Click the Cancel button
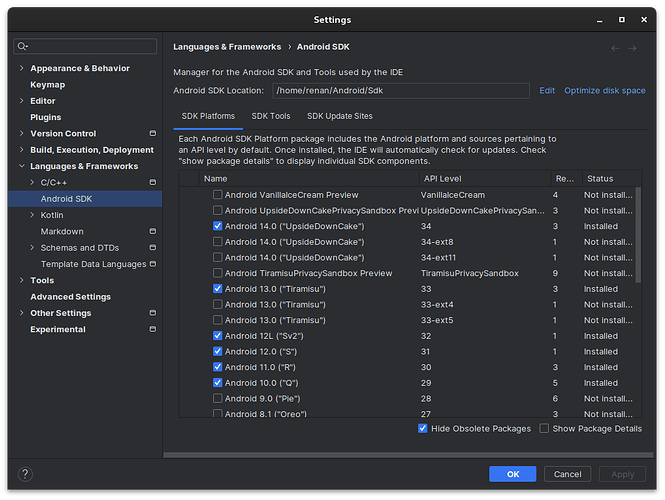The height and width of the screenshot is (500, 665). point(567,474)
